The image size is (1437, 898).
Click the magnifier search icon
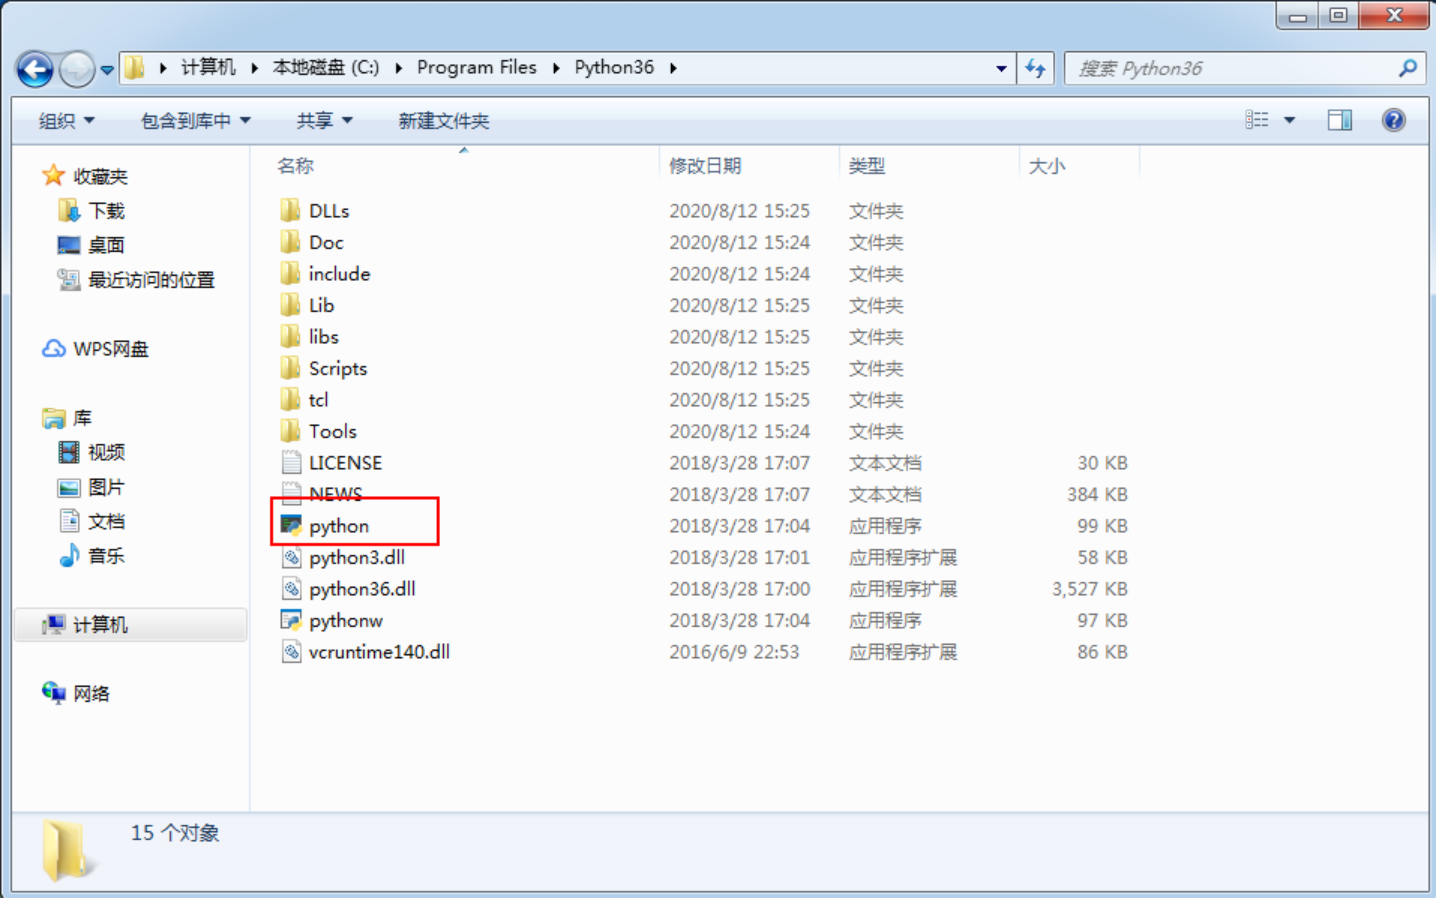(1408, 68)
